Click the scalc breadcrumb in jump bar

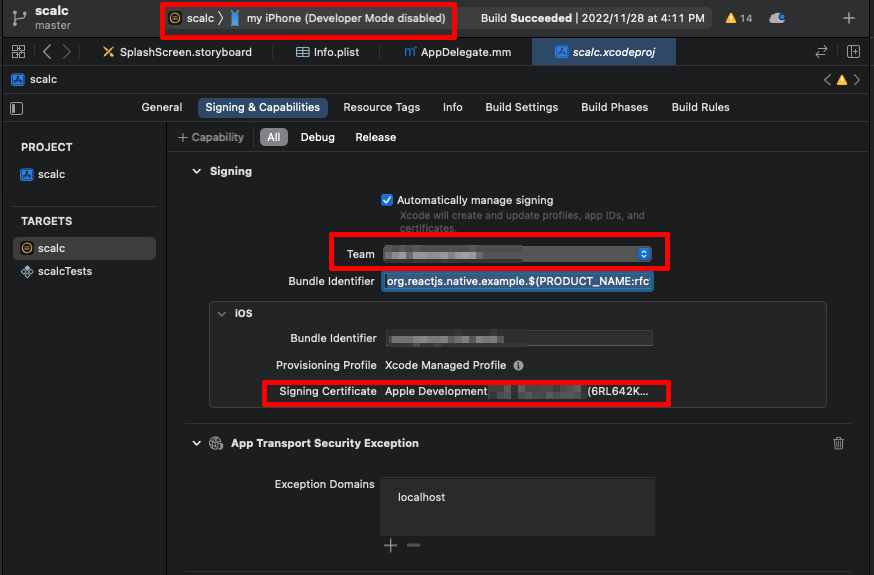[34, 79]
